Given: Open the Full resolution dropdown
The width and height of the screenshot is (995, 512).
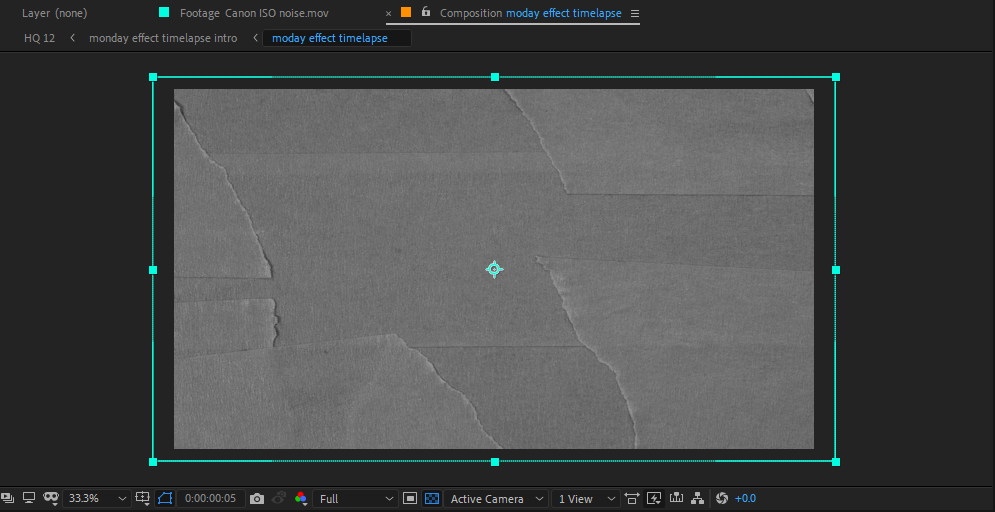Looking at the screenshot, I should [x=355, y=499].
